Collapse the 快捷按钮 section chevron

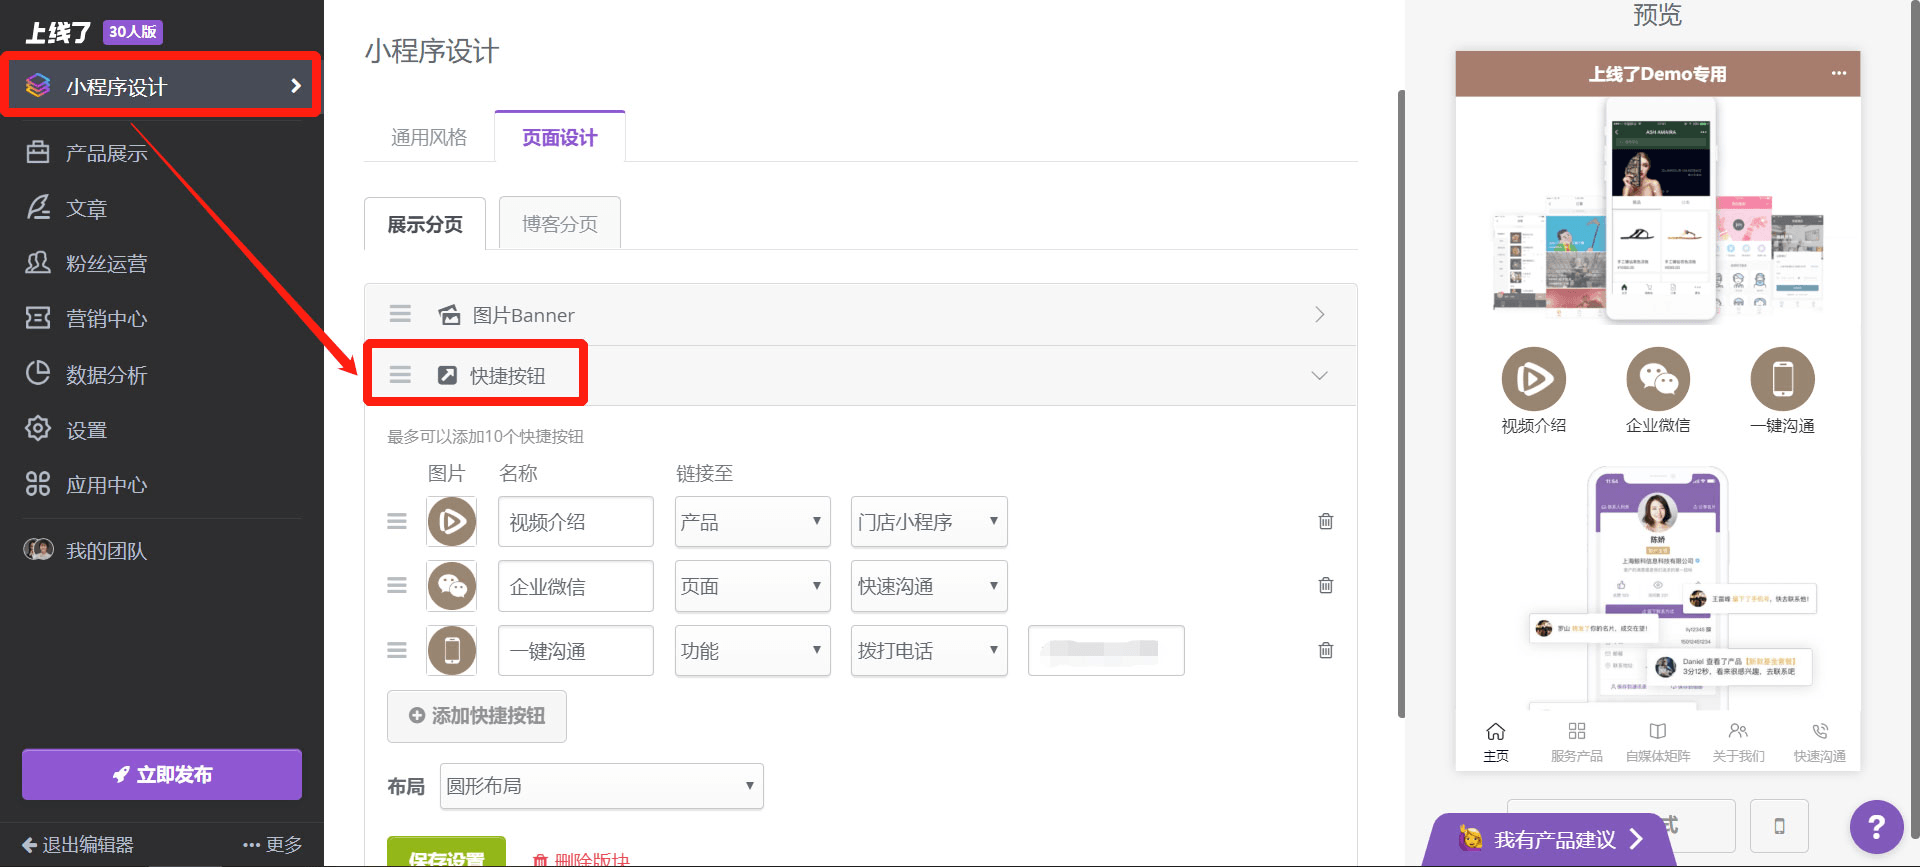[x=1319, y=376]
